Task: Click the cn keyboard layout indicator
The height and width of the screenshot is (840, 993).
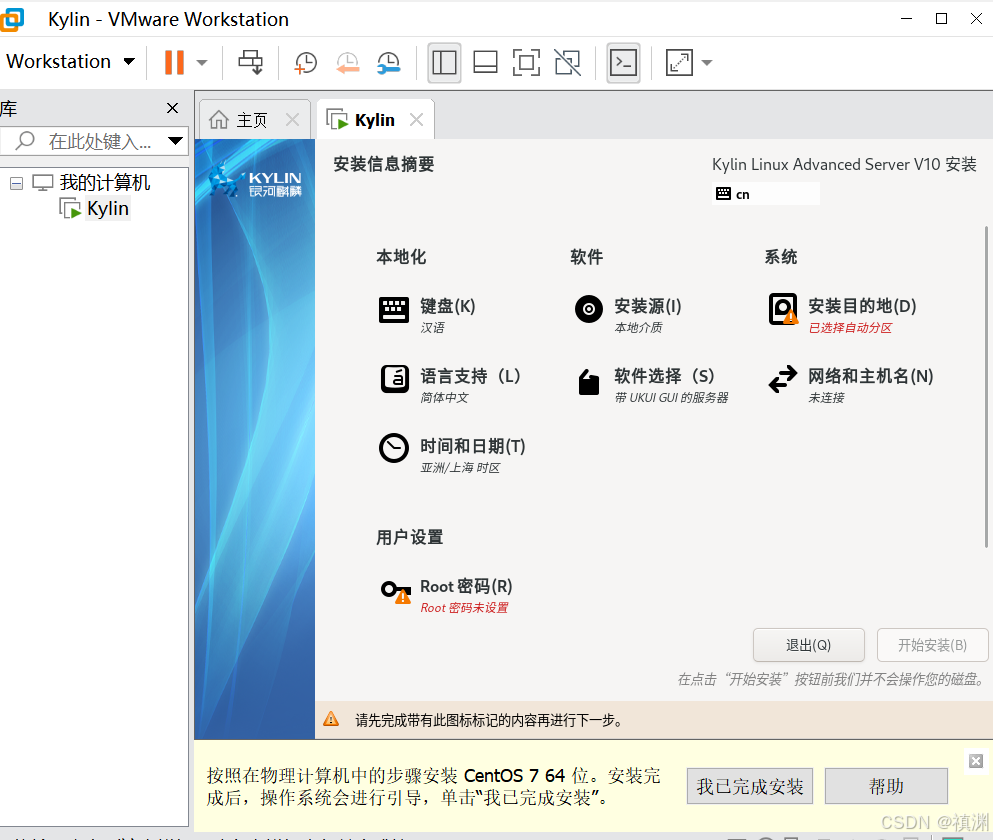Action: [765, 194]
